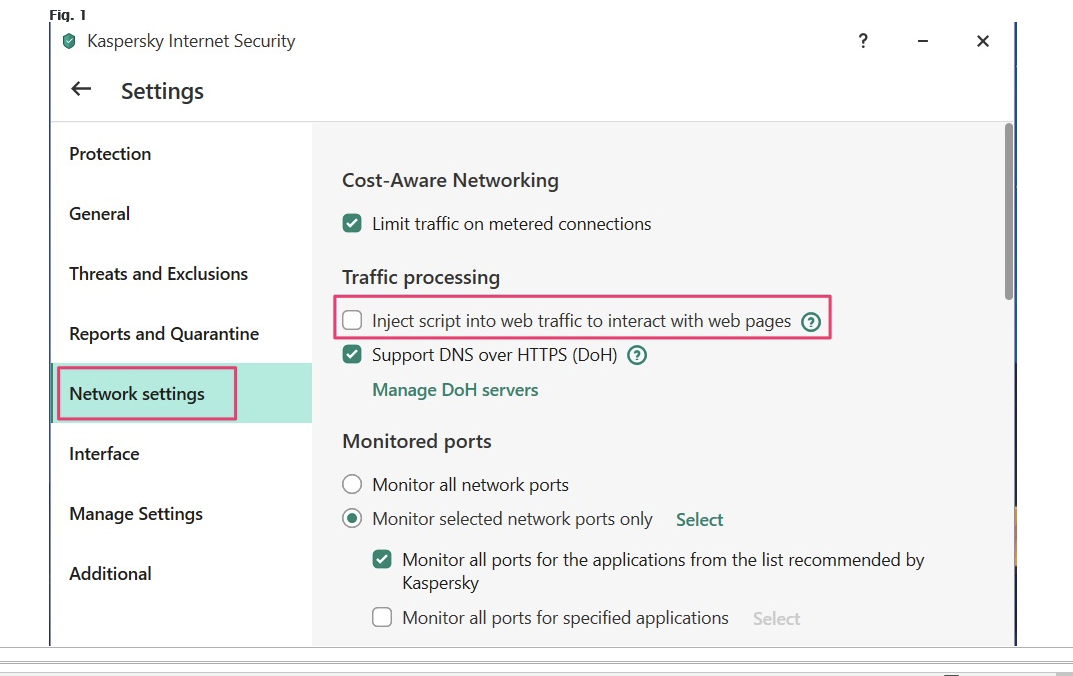Click the Kaspersky shield logo icon
This screenshot has width=1073, height=676.
69,42
